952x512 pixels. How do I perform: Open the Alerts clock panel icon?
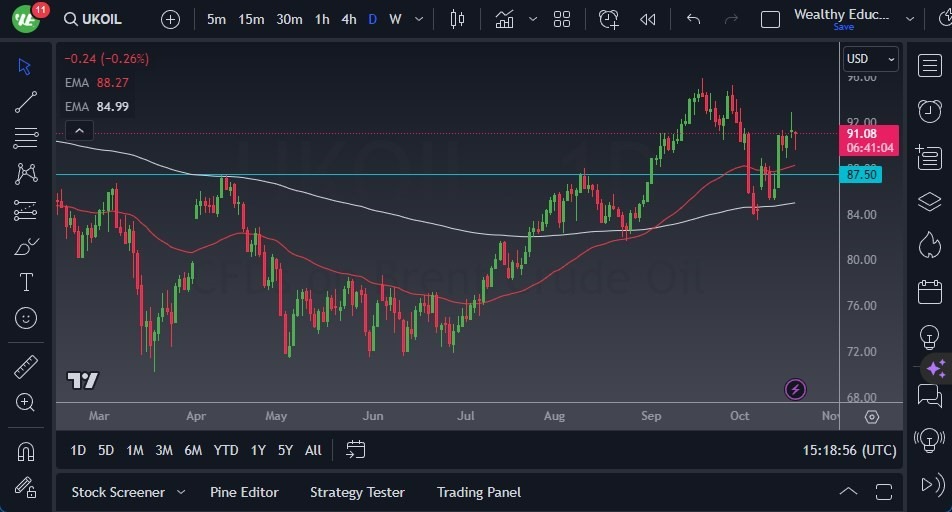tap(929, 110)
